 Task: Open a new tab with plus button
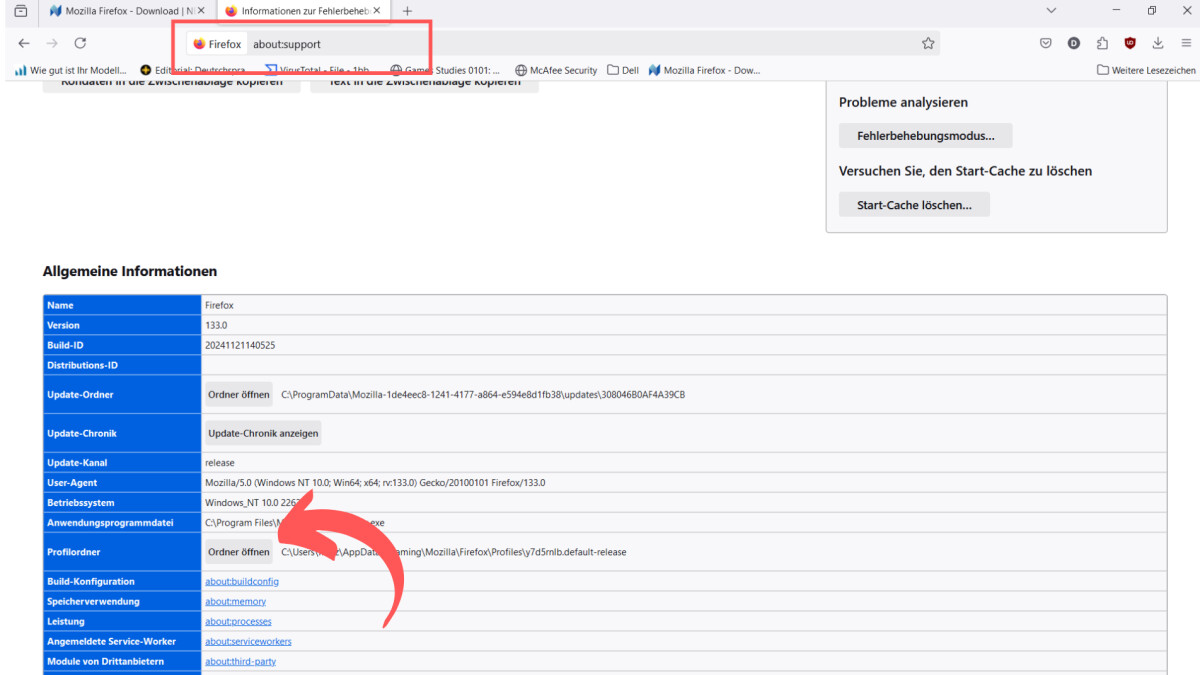tap(407, 11)
